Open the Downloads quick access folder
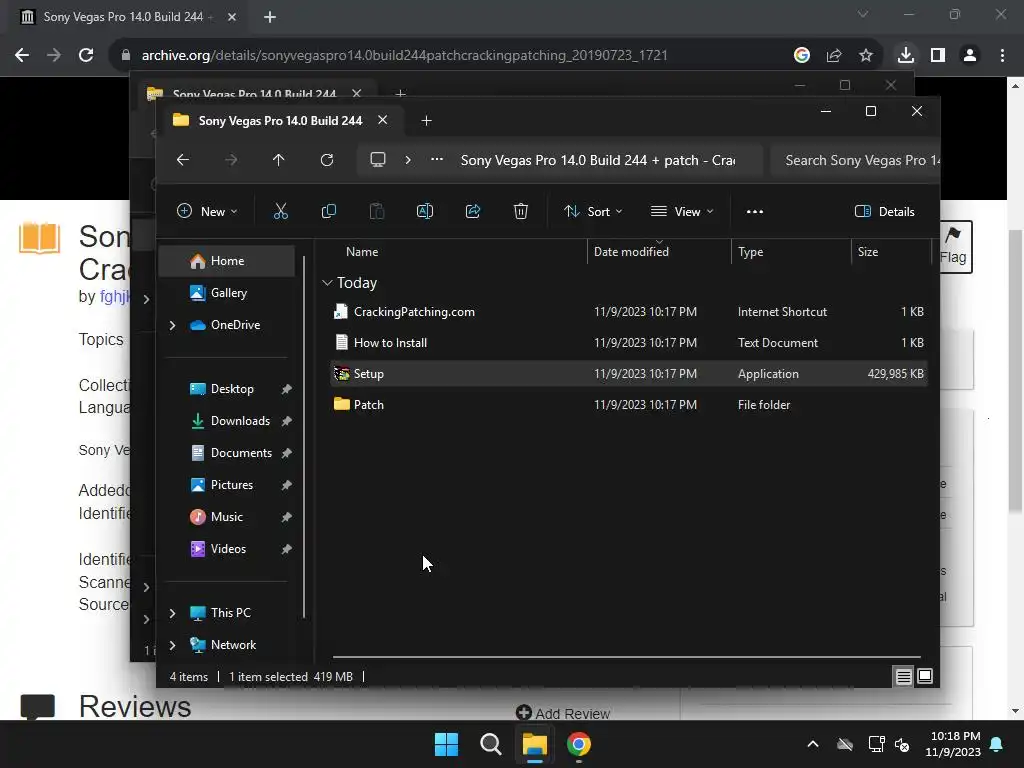Viewport: 1024px width, 768px height. (x=227, y=421)
